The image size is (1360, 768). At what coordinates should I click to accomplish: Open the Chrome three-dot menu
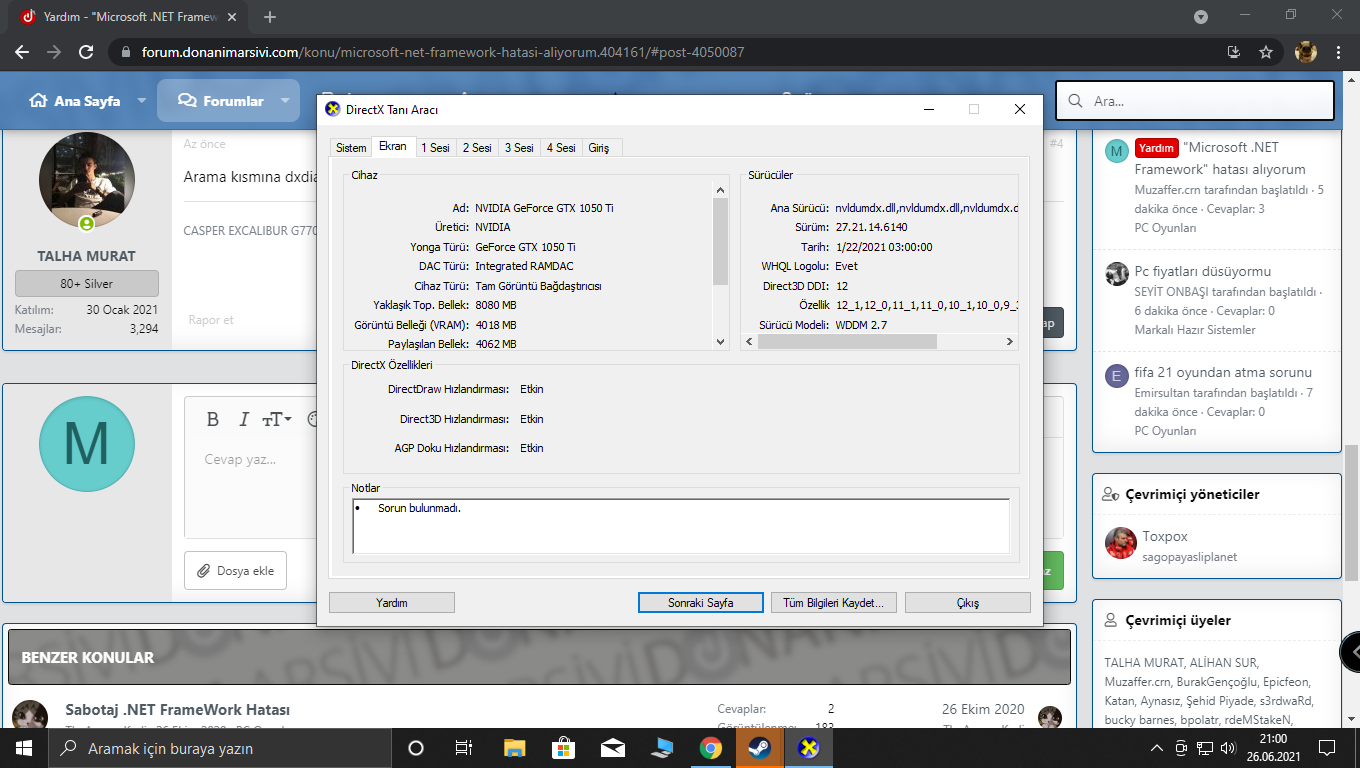[x=1339, y=52]
